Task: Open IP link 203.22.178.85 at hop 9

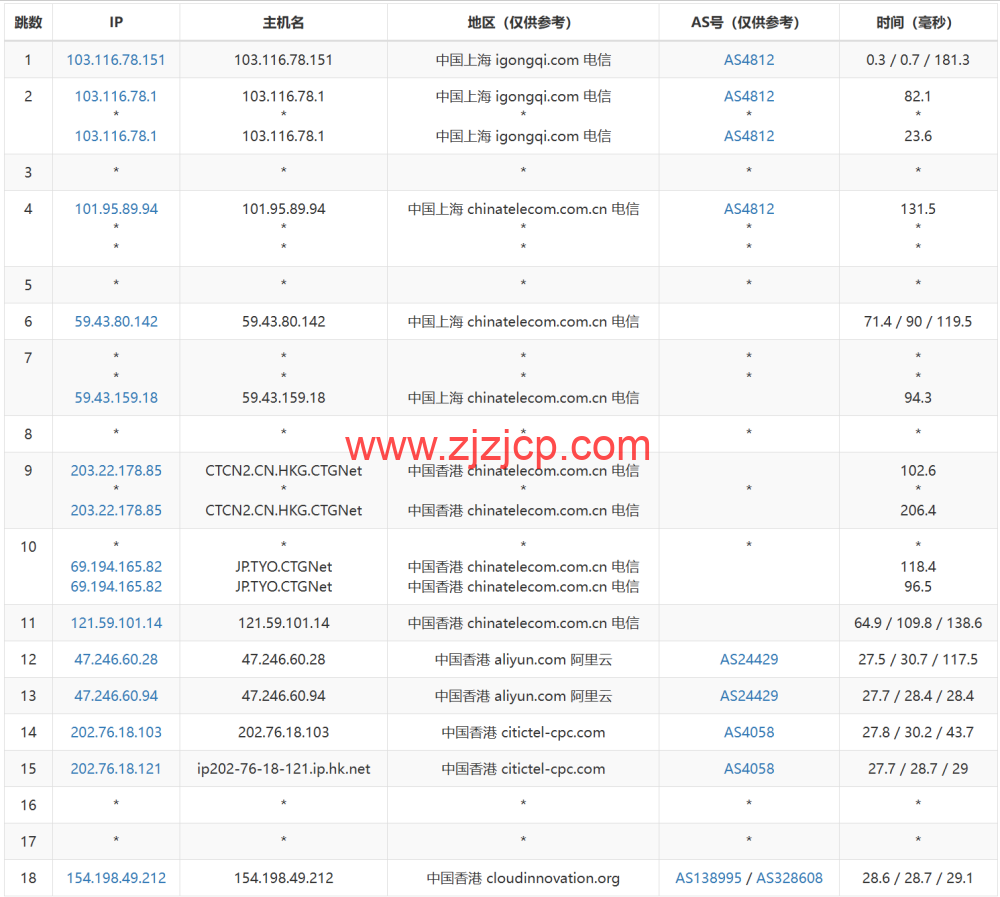Action: coord(115,470)
